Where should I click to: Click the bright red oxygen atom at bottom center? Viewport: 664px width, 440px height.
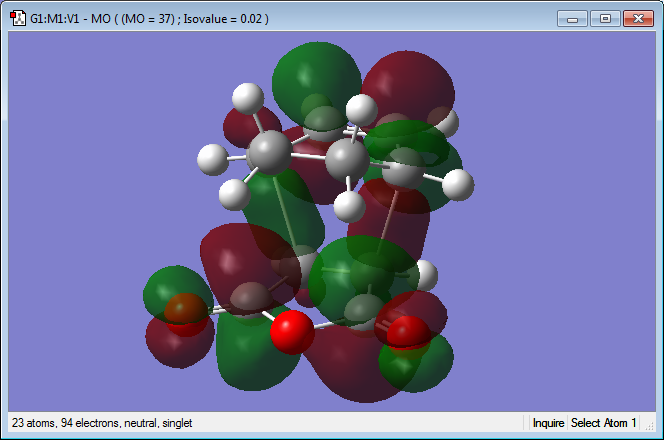point(292,332)
